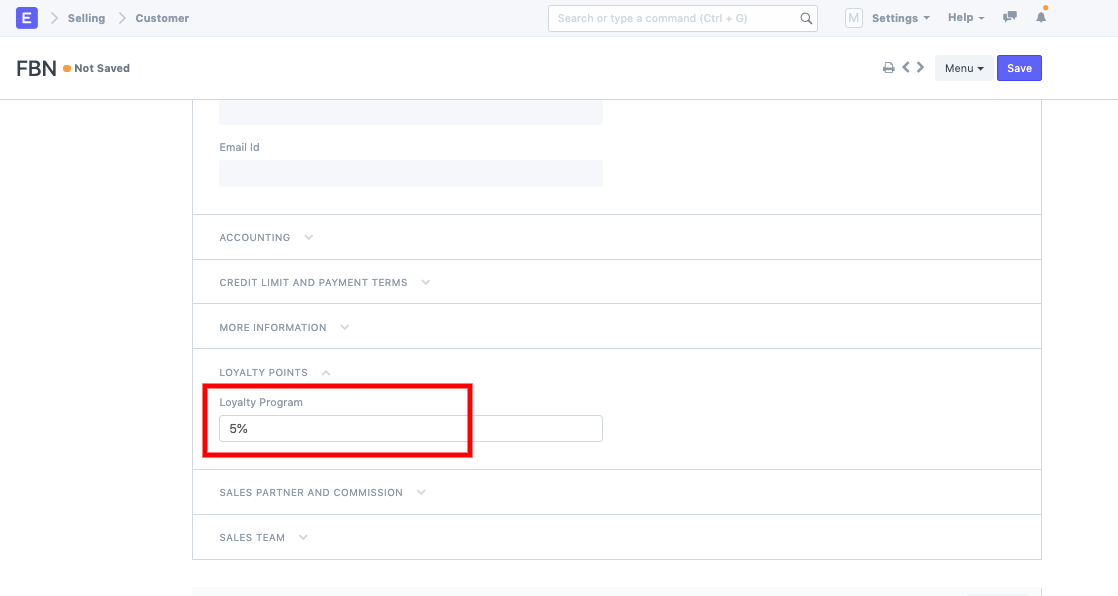Open the notifications bell icon
The height and width of the screenshot is (596, 1118).
tap(1041, 18)
